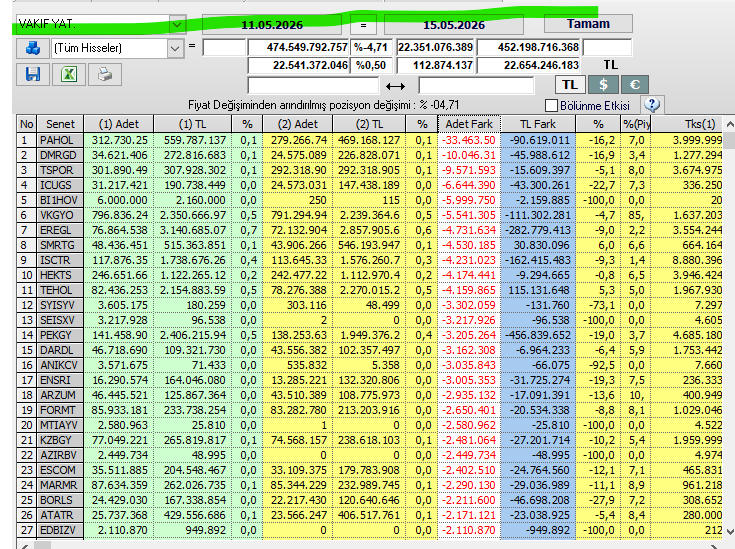735x549 pixels.
Task: Select the MARMR stock cell
Action: pyautogui.click(x=60, y=485)
